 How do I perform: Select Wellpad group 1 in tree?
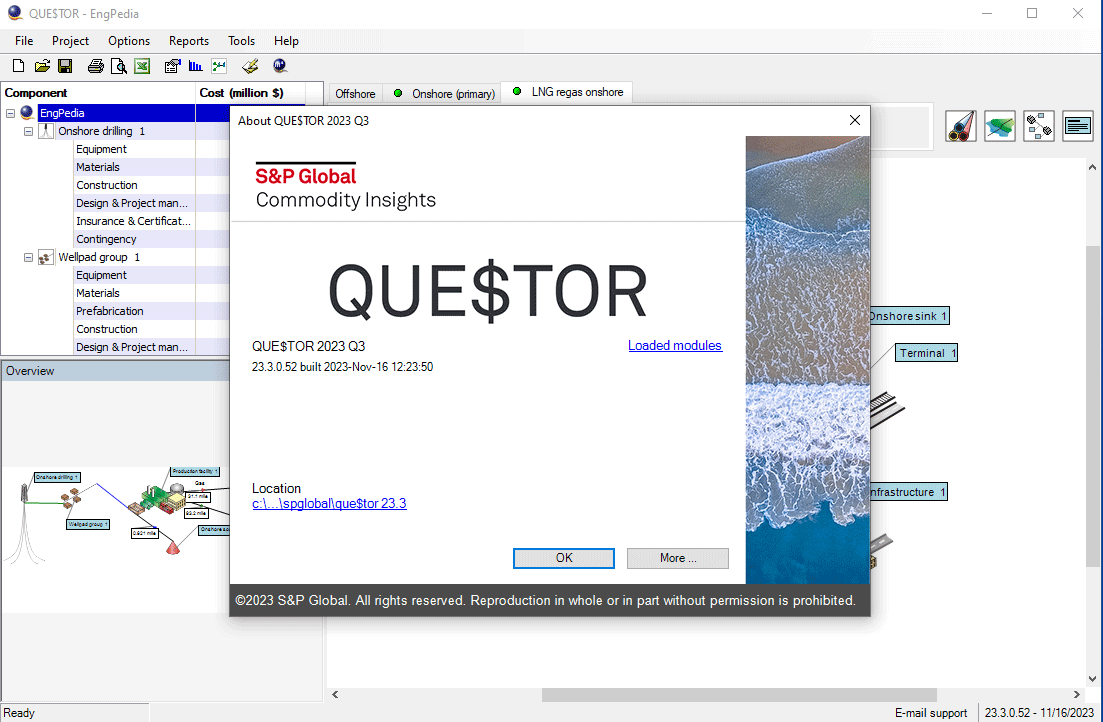99,257
